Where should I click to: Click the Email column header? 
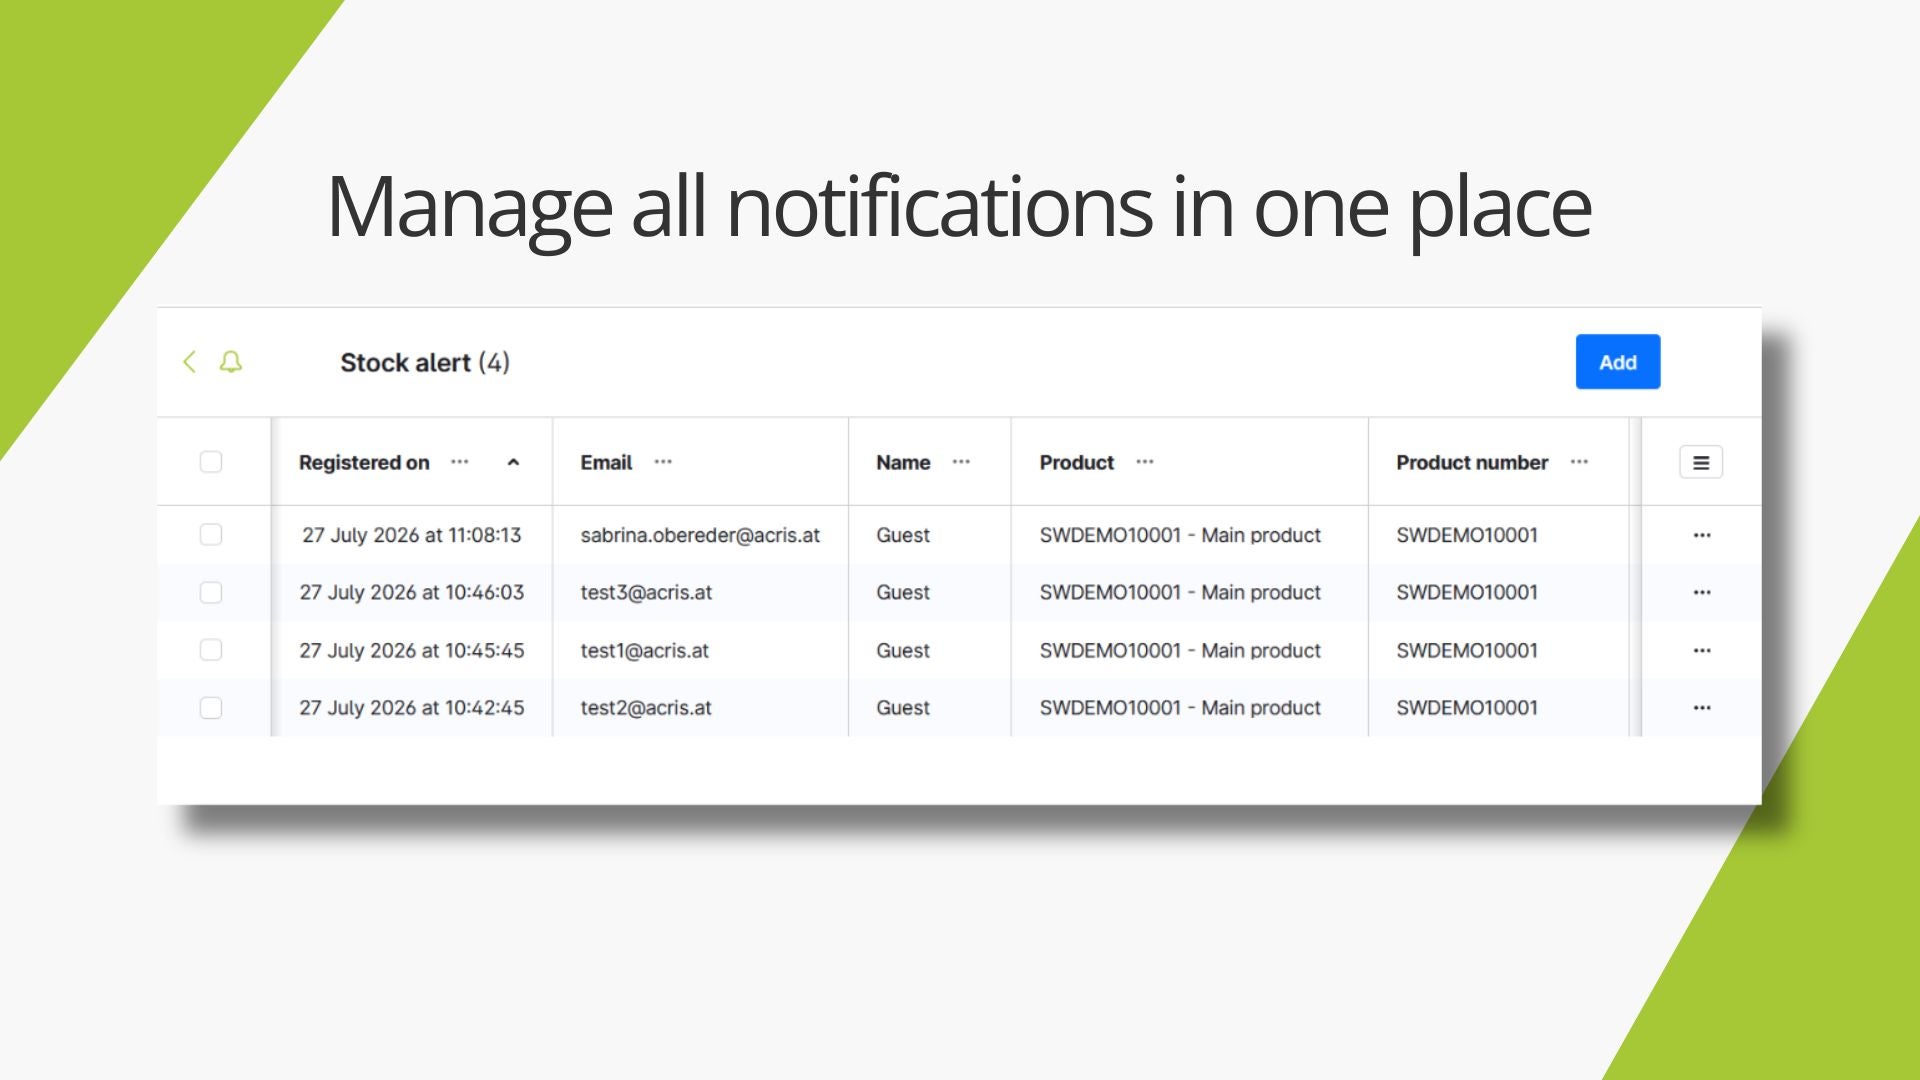click(606, 462)
